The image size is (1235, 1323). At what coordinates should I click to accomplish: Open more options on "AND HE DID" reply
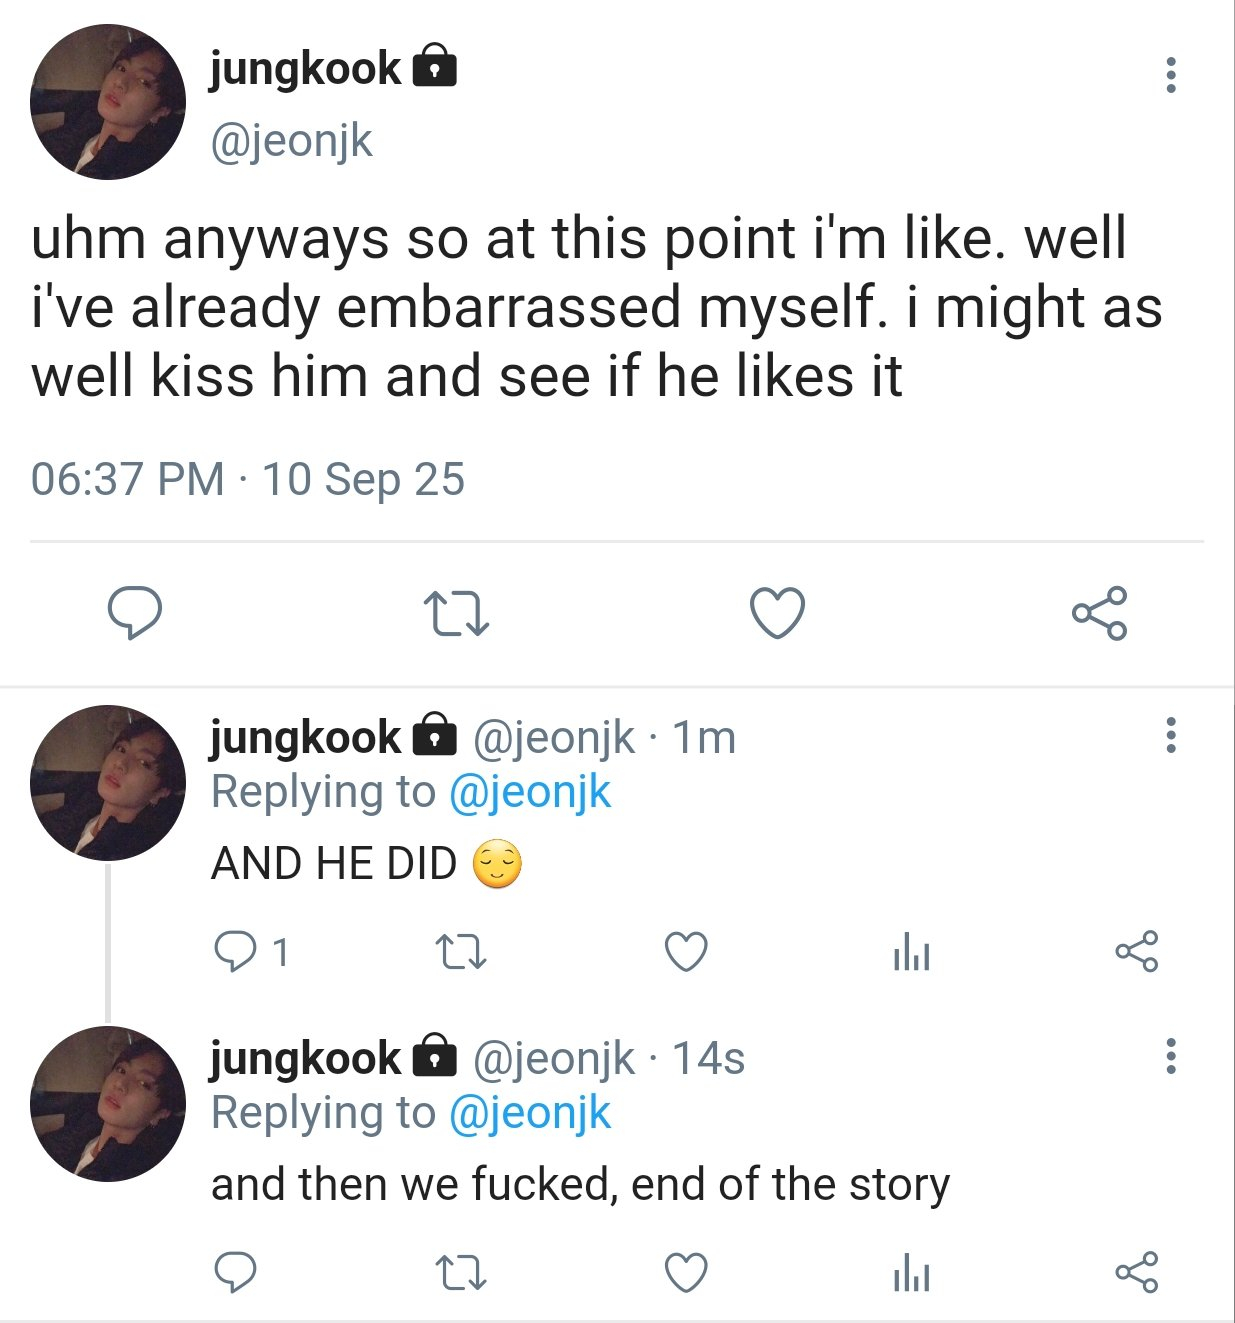1171,735
